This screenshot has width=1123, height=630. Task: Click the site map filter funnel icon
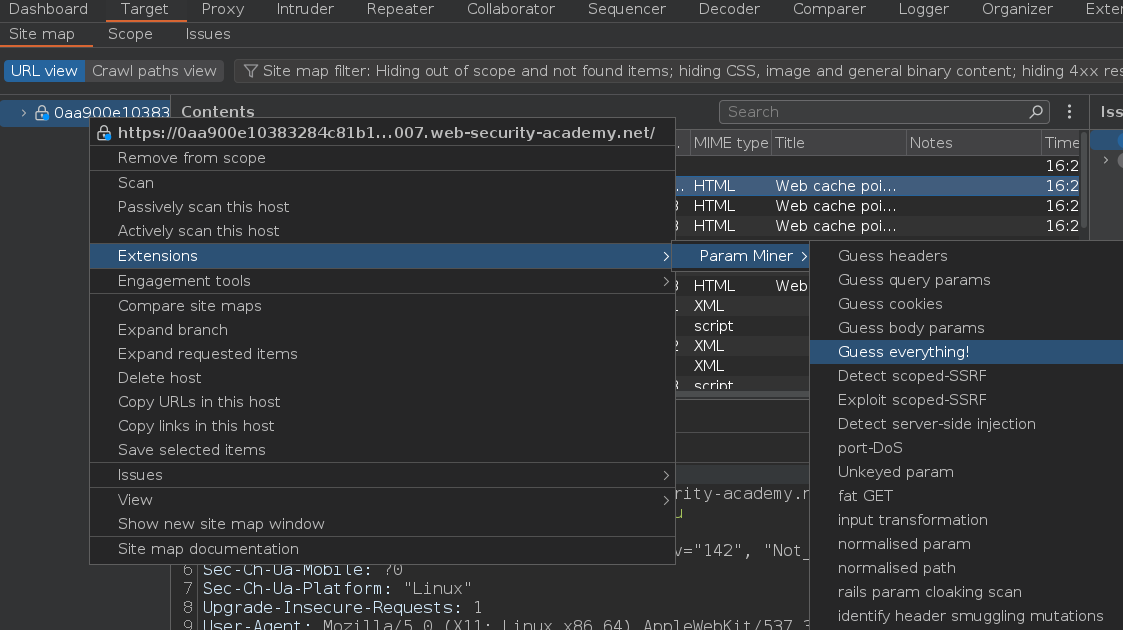point(250,71)
